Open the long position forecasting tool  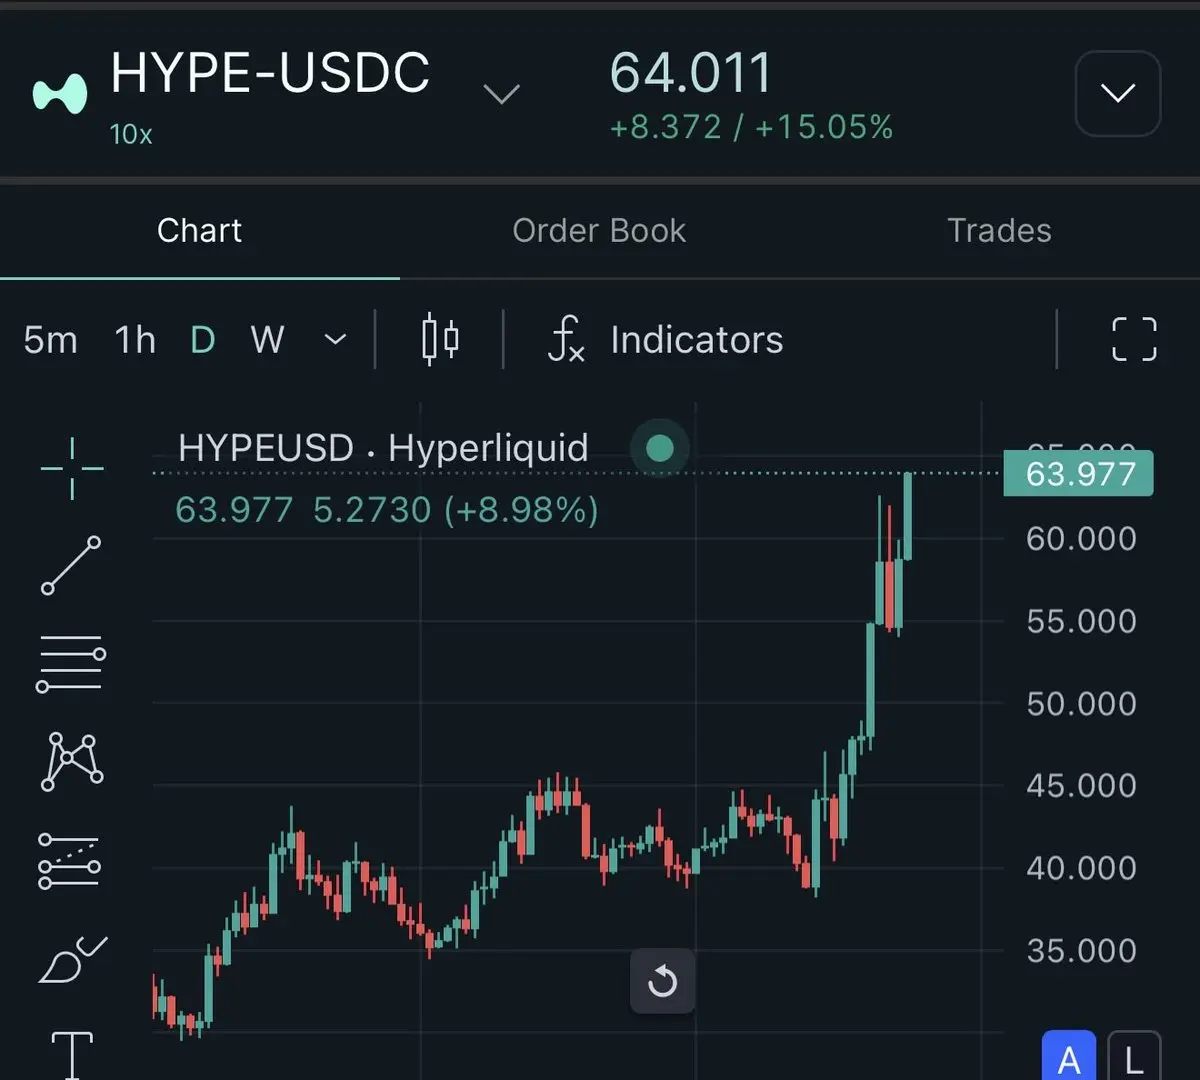[69, 861]
